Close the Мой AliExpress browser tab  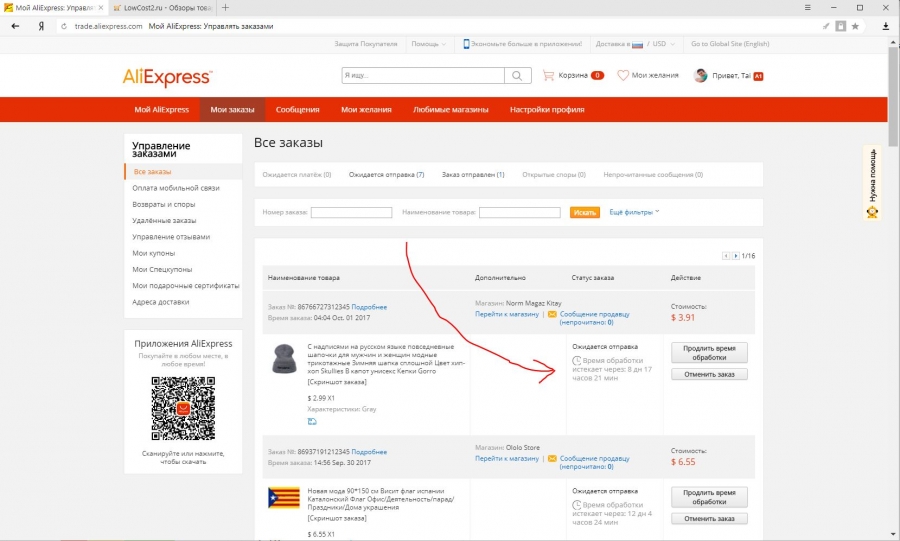coord(101,8)
